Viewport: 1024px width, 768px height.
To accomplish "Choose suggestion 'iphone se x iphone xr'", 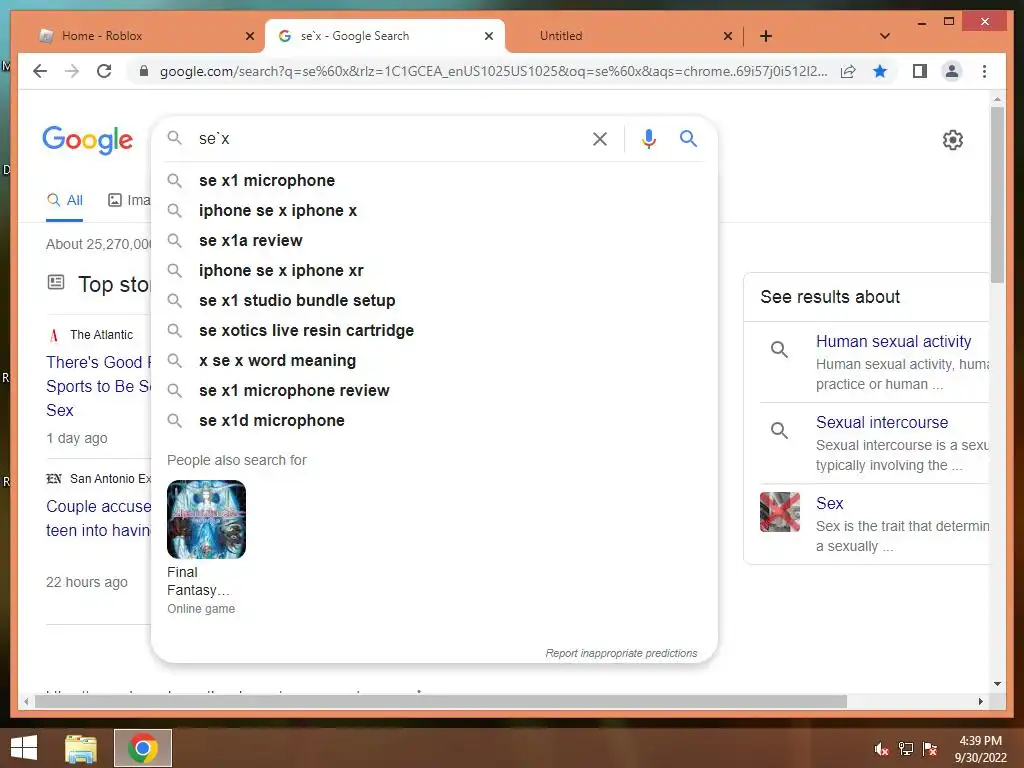I will [x=434, y=270].
